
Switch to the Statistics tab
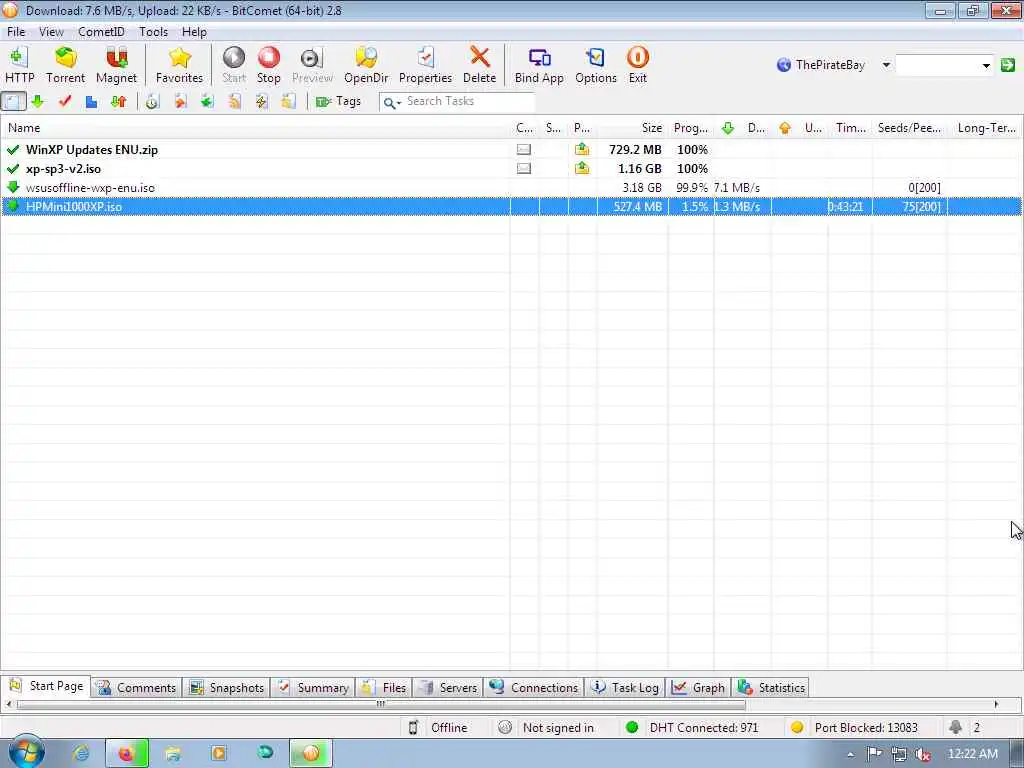pyautogui.click(x=771, y=688)
